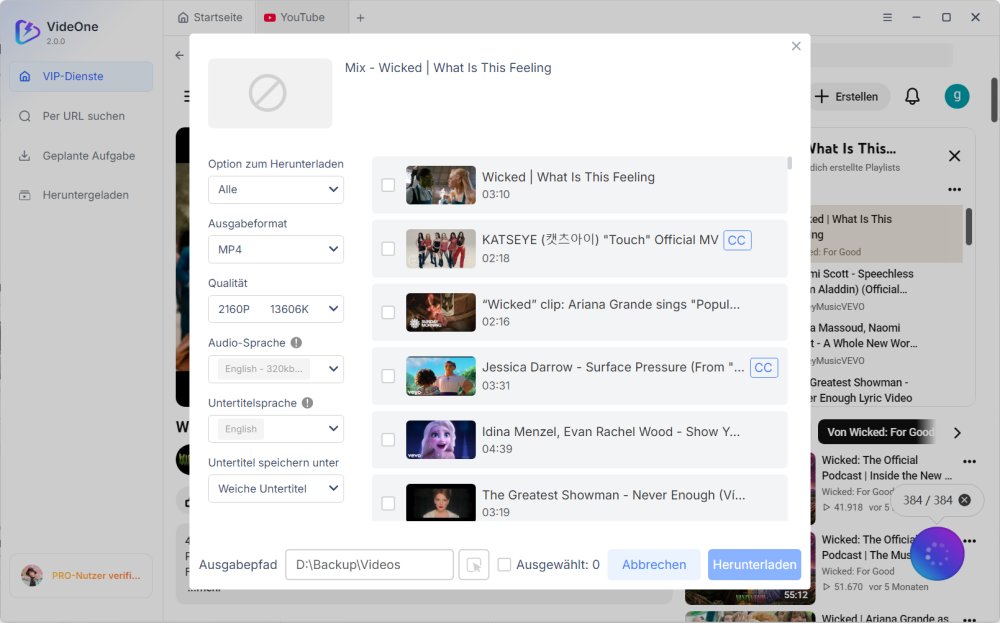Click the Geplante Aufgabe download icon
This screenshot has height=623, width=1000.
(25, 156)
